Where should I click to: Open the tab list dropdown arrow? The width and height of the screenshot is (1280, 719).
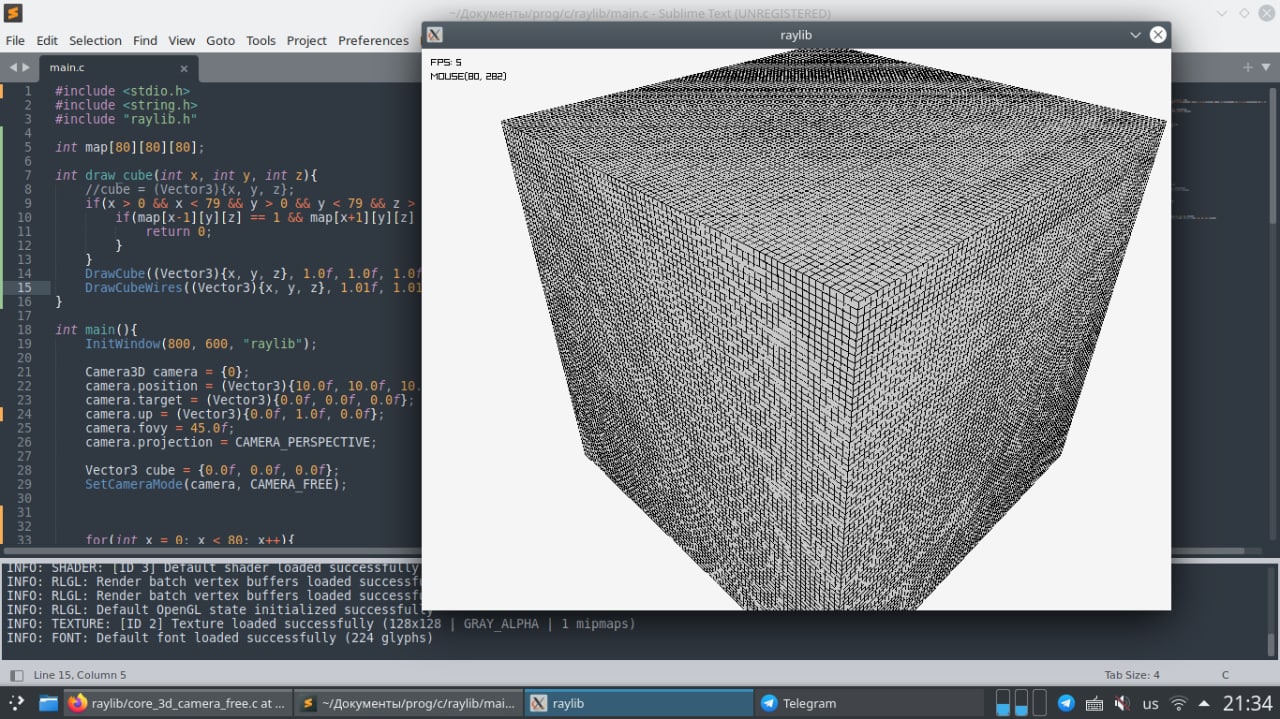(1266, 67)
